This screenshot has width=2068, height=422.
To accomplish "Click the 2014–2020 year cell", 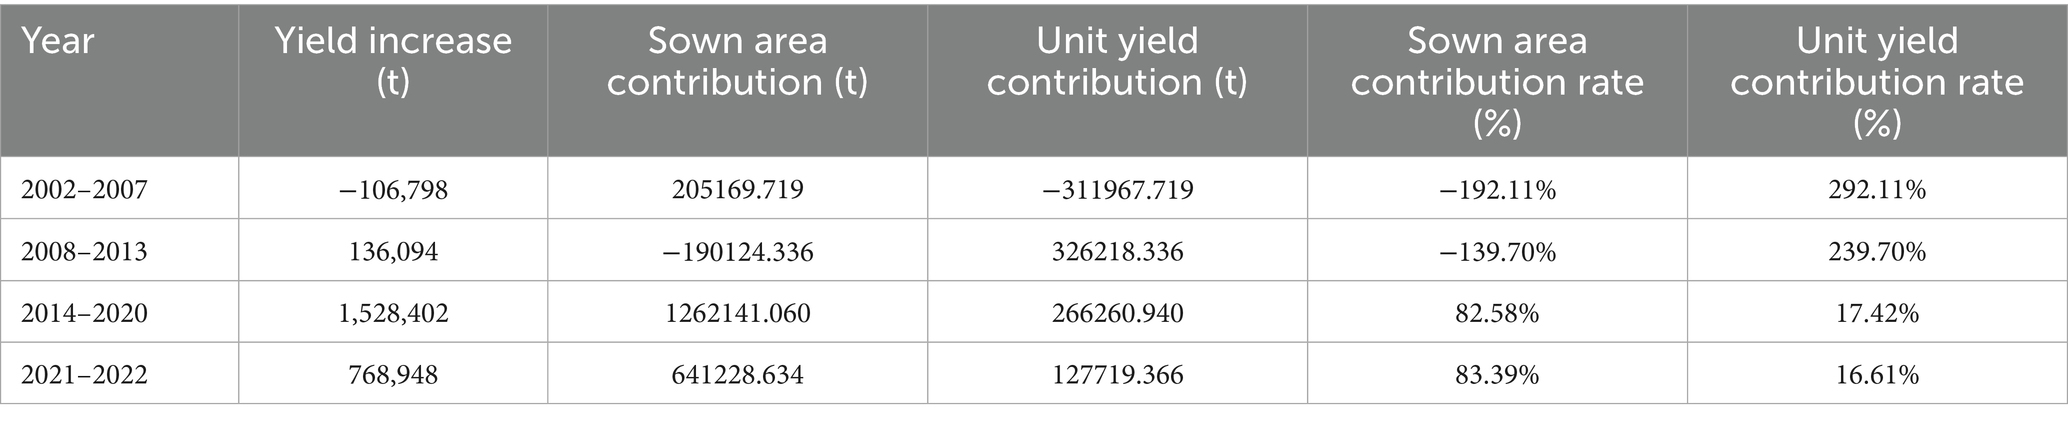I will click(84, 313).
